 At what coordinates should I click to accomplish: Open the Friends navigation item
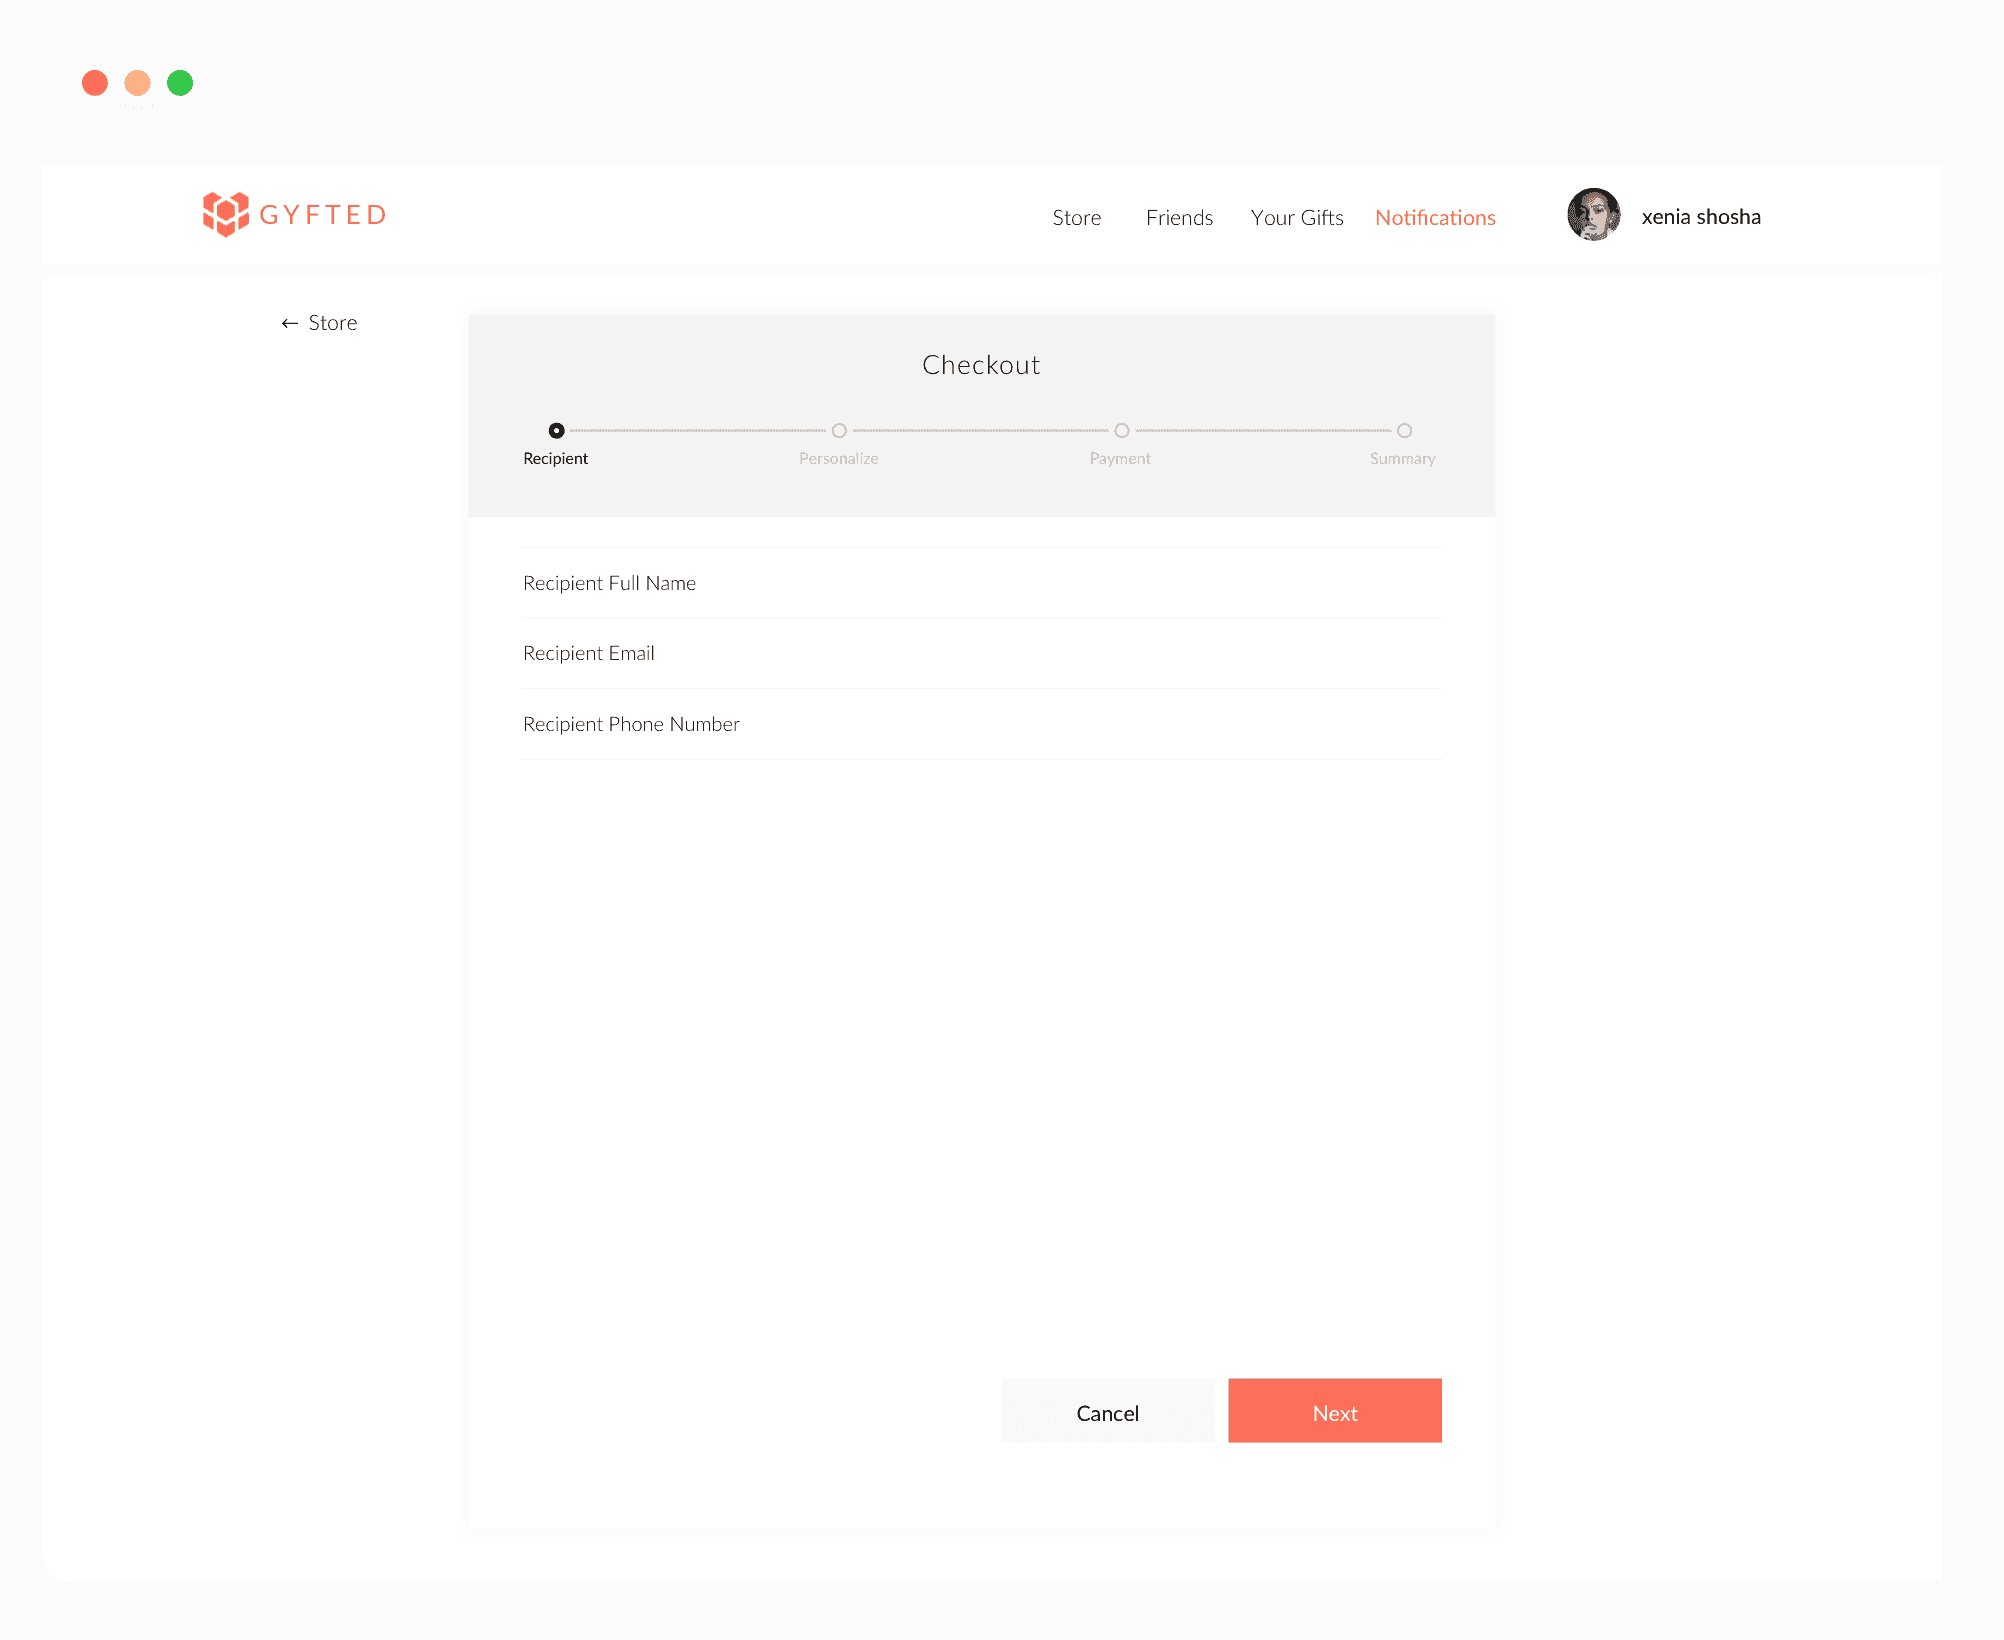(x=1179, y=218)
